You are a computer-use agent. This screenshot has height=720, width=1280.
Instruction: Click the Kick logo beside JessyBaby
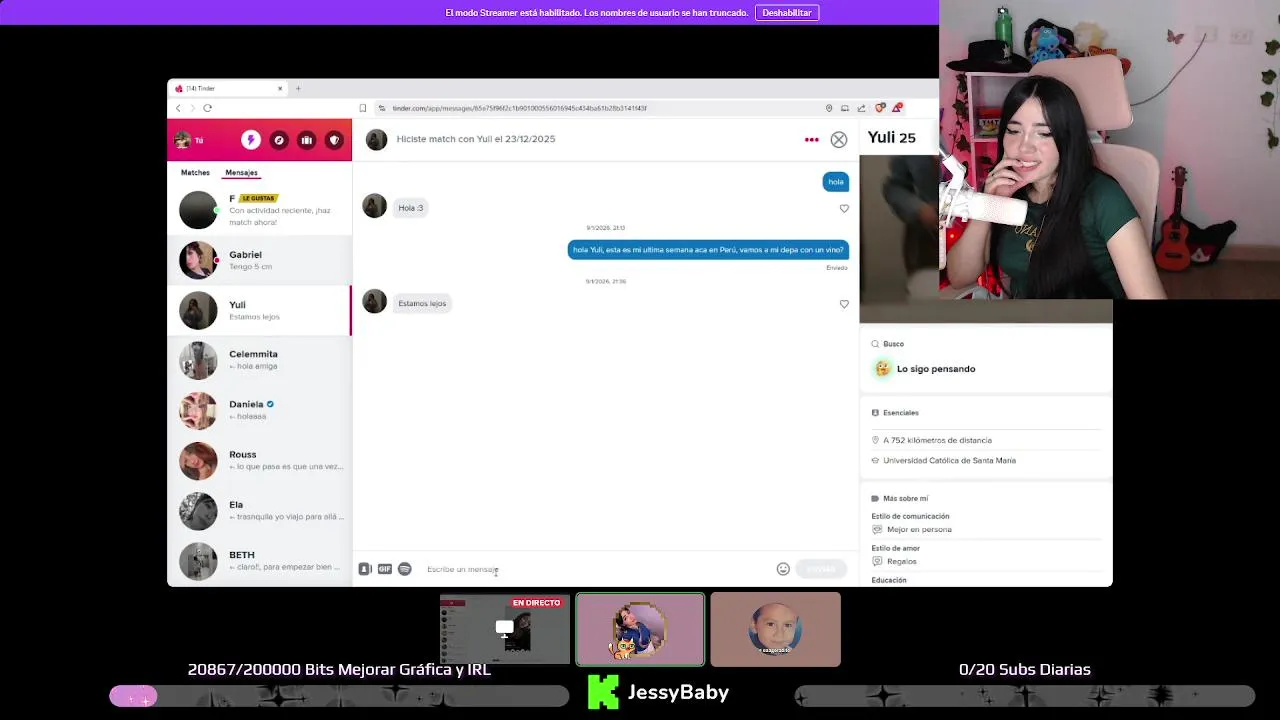(603, 692)
